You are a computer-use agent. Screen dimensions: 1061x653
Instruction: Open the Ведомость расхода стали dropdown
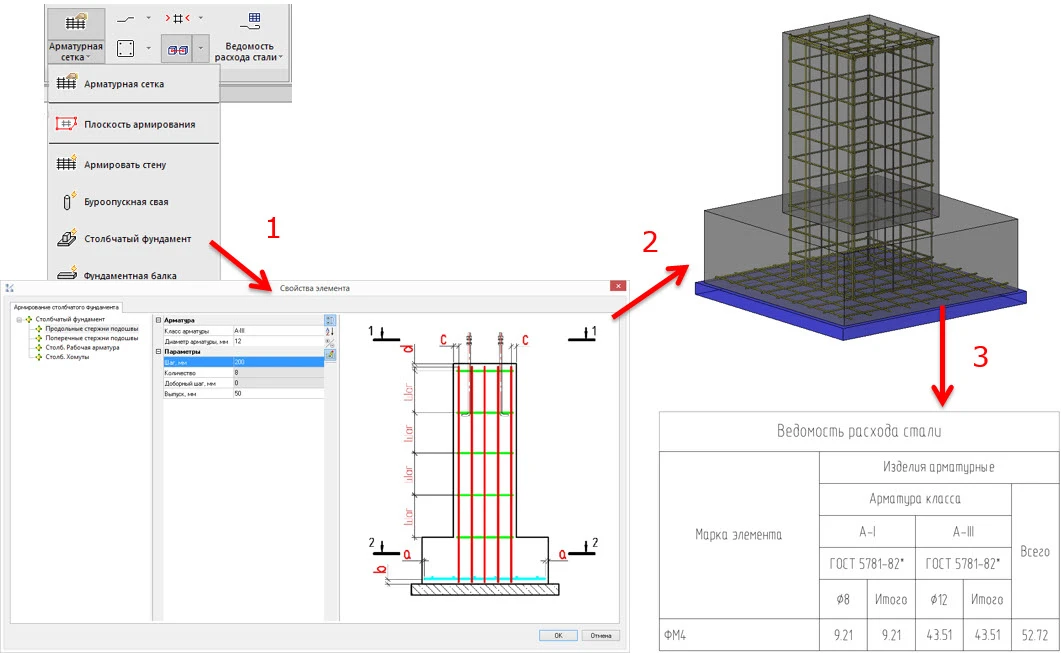(248, 52)
